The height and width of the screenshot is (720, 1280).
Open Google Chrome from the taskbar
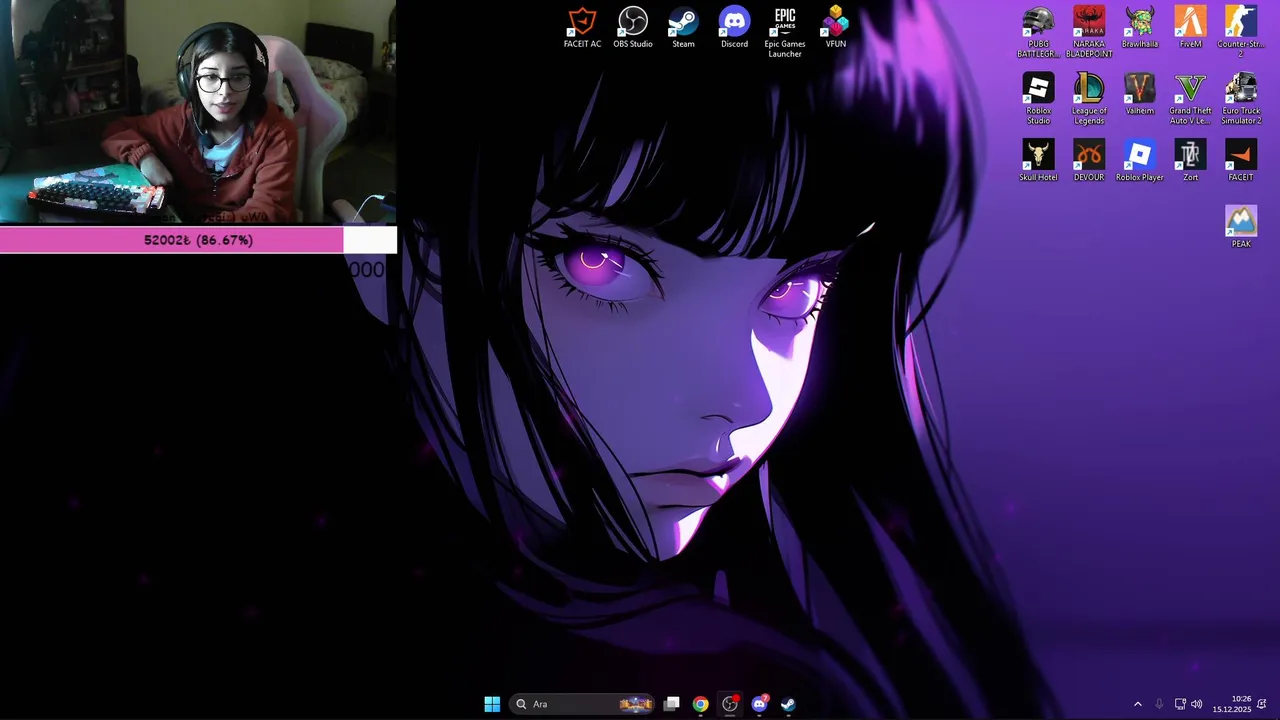tap(701, 704)
